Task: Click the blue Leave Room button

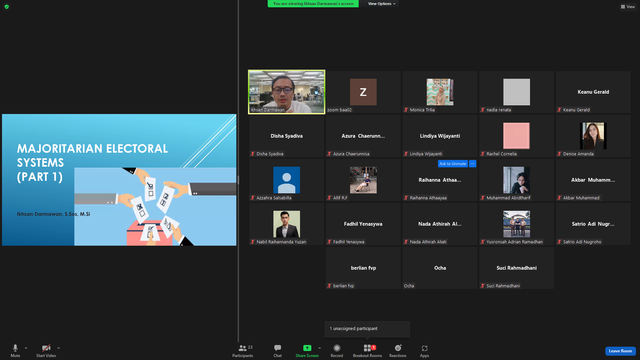Action: pos(620,351)
